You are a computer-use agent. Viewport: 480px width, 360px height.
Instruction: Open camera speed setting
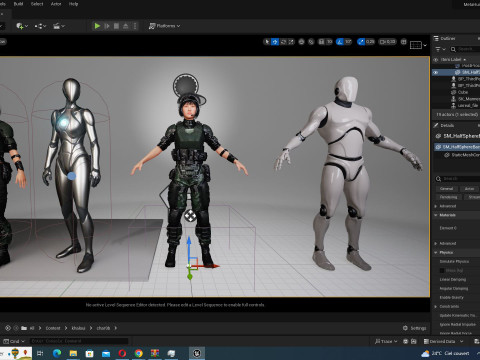tap(388, 42)
